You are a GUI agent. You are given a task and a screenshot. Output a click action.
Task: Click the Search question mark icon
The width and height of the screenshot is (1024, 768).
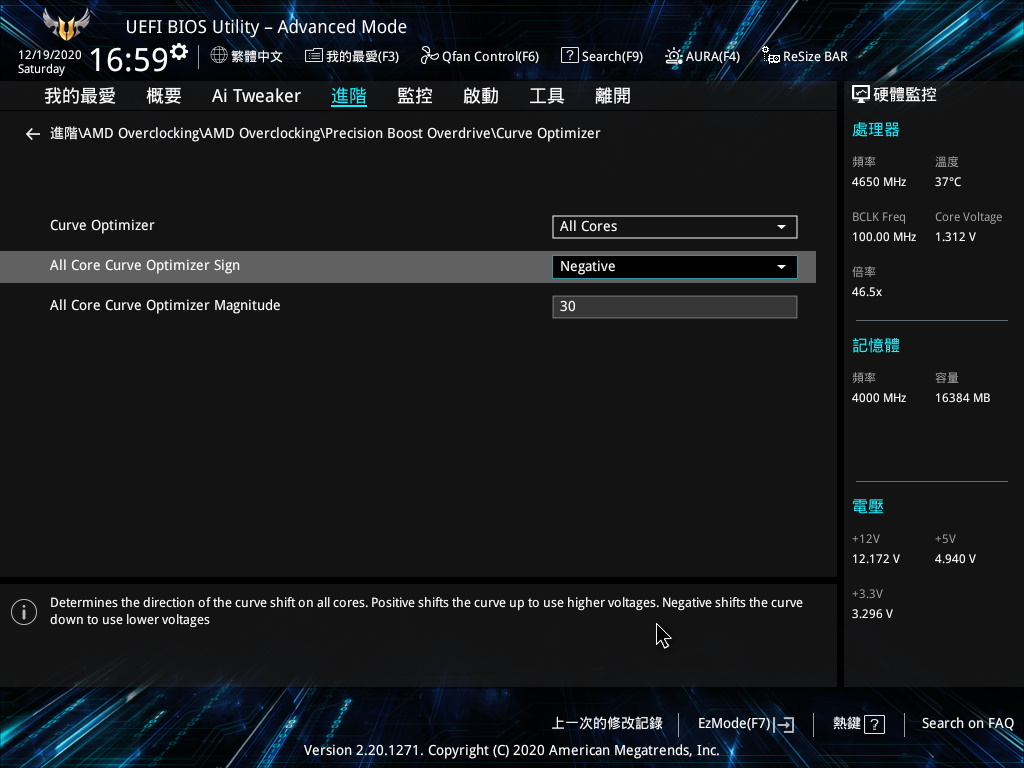(x=569, y=56)
